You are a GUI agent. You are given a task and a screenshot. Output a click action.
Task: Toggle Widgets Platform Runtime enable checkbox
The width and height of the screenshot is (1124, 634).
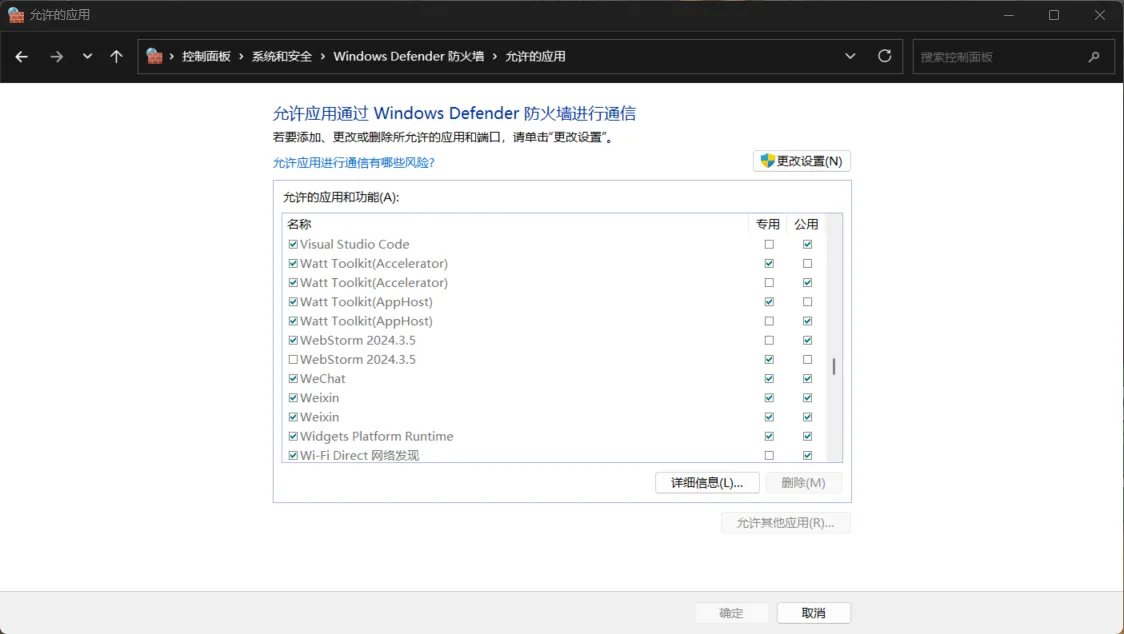point(293,436)
